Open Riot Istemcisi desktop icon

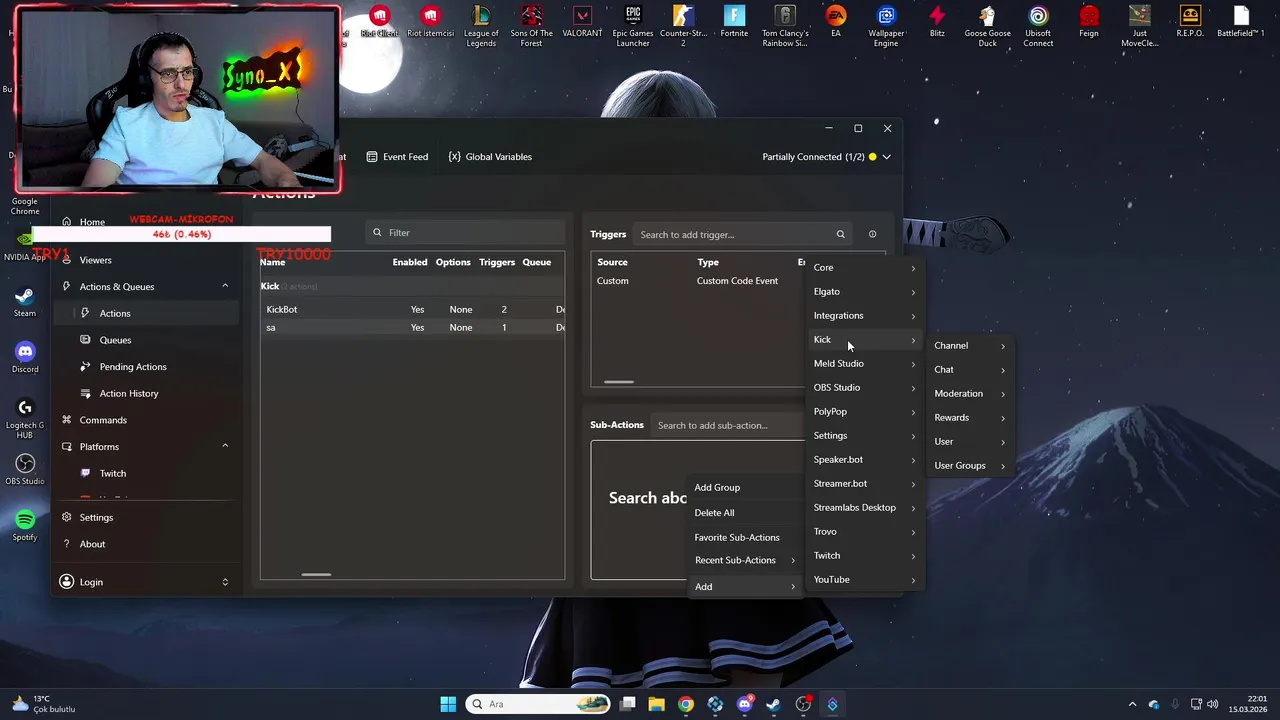tap(431, 22)
